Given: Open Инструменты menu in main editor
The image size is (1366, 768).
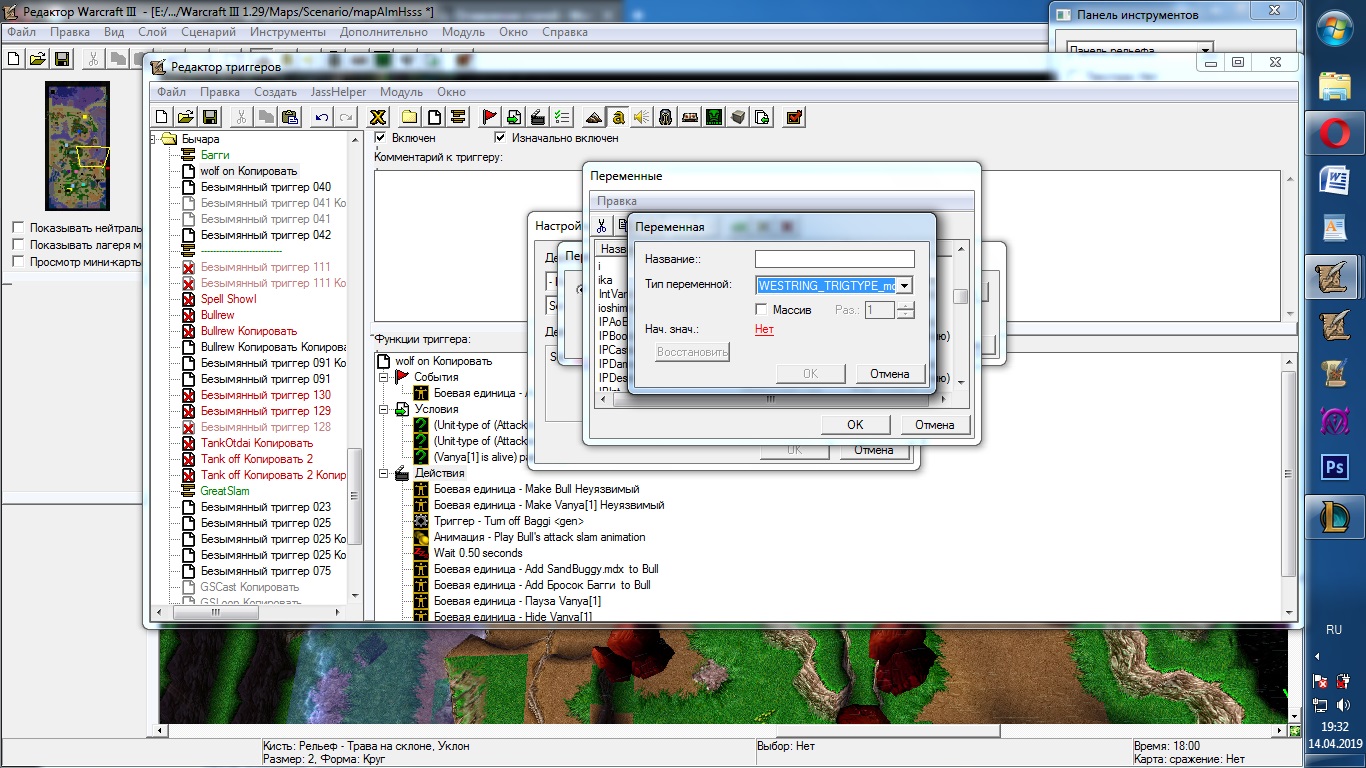Looking at the screenshot, I should (x=288, y=32).
